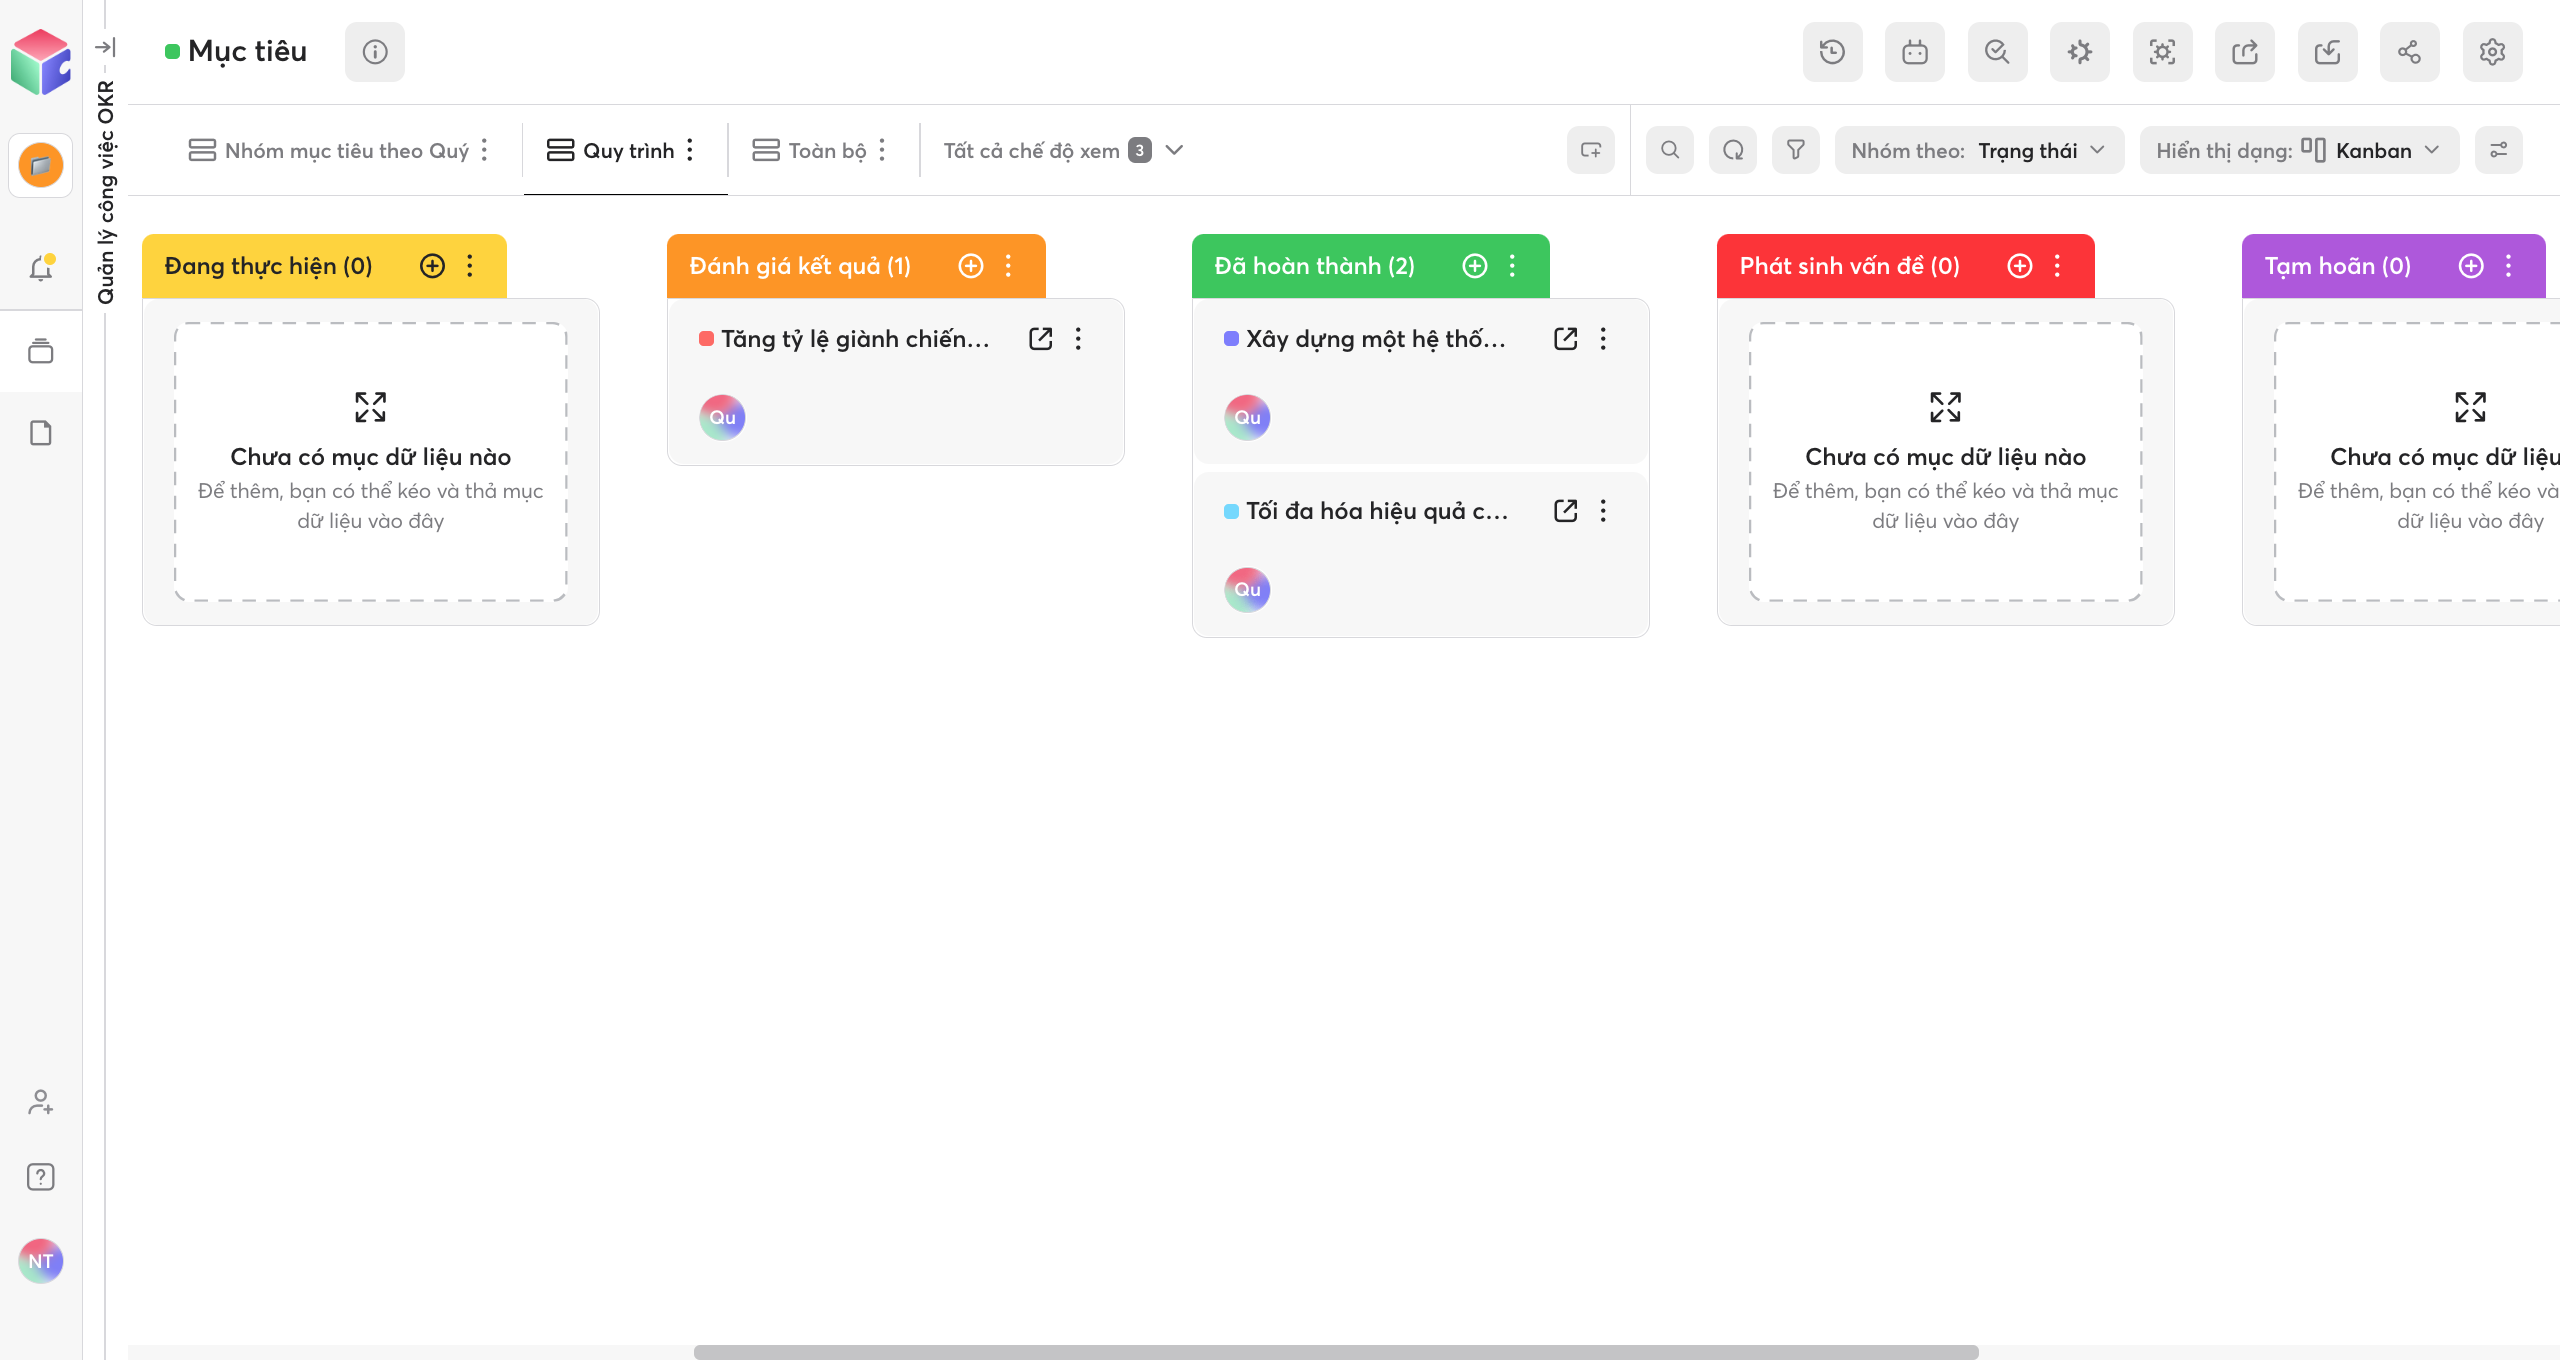Open Xây dựng một hệ thố… card
The height and width of the screenshot is (1360, 2560).
[x=1375, y=339]
